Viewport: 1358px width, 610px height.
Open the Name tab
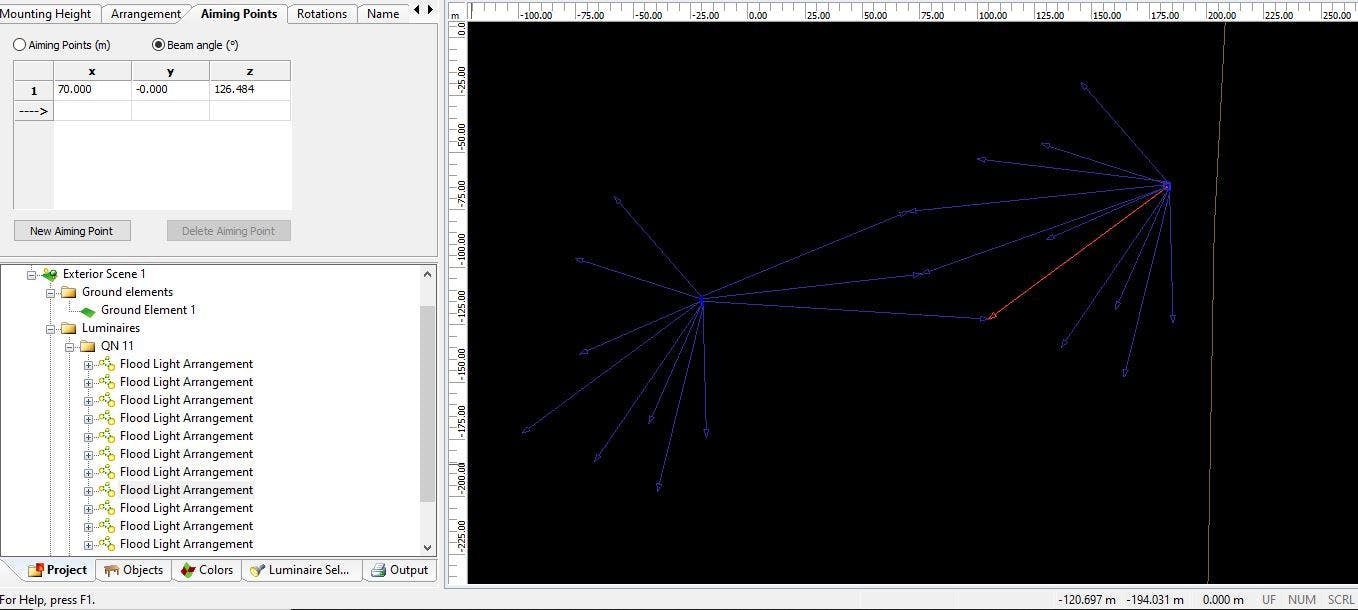point(383,14)
